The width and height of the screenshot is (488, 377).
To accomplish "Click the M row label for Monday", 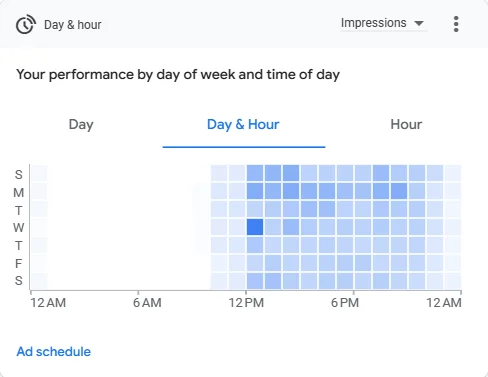I will pyautogui.click(x=19, y=192).
